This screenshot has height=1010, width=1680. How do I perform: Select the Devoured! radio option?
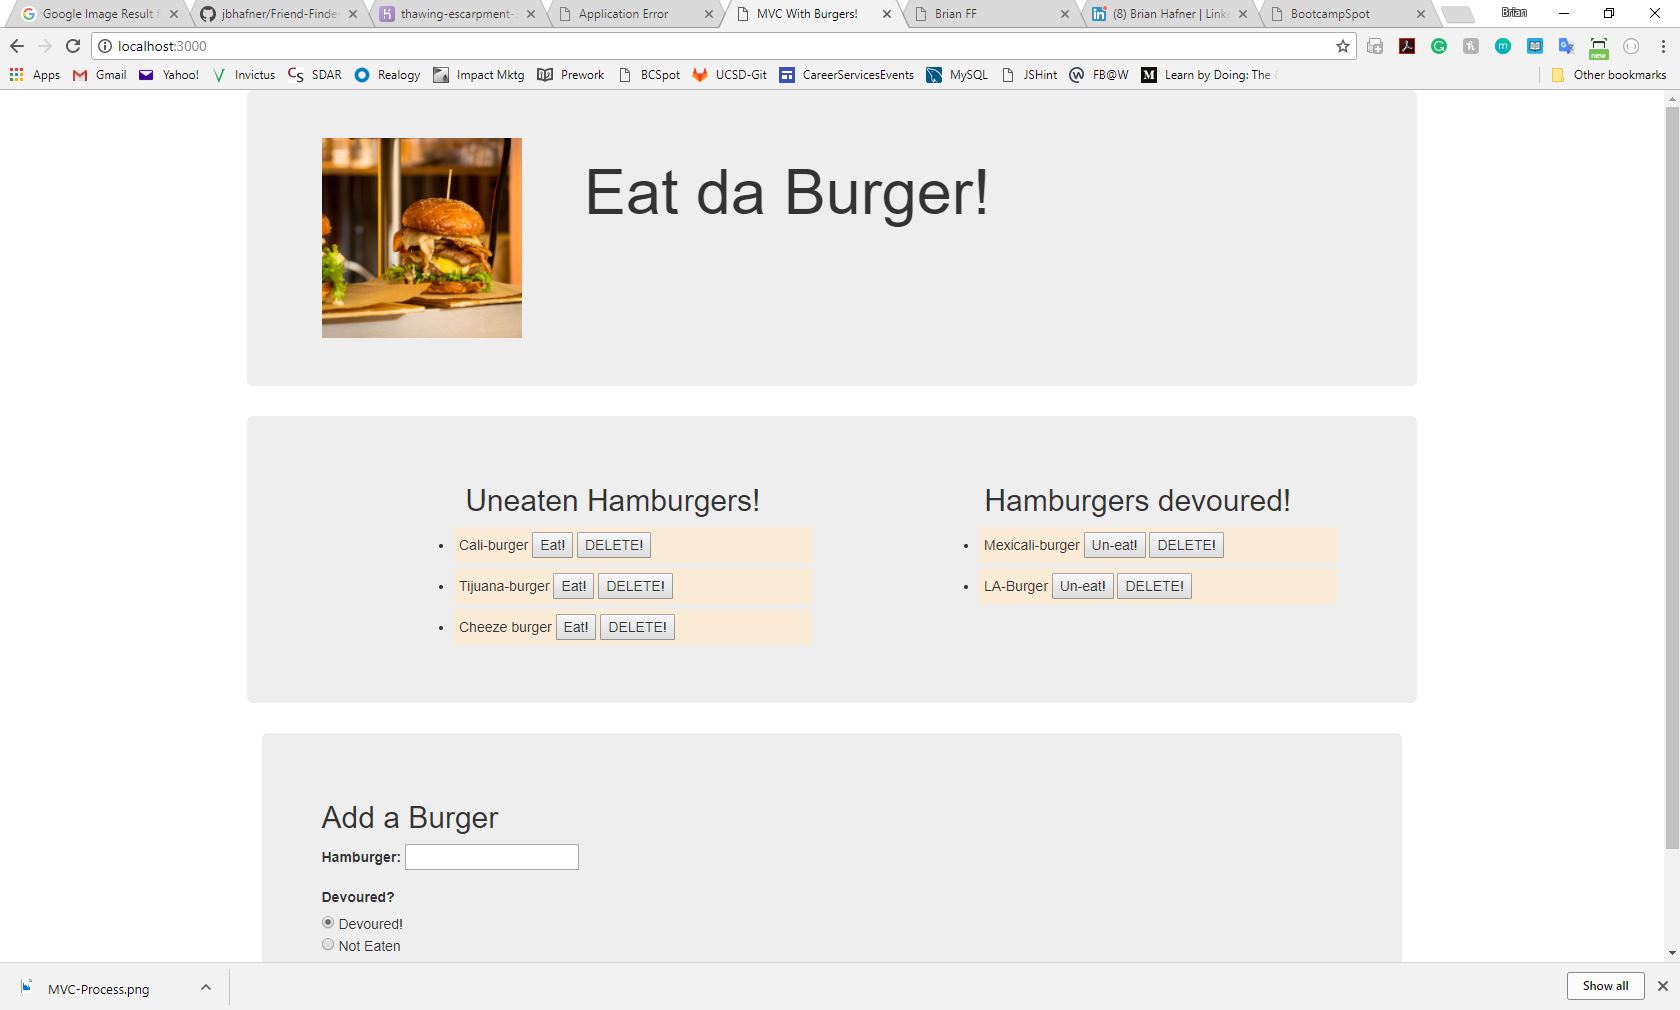(328, 922)
